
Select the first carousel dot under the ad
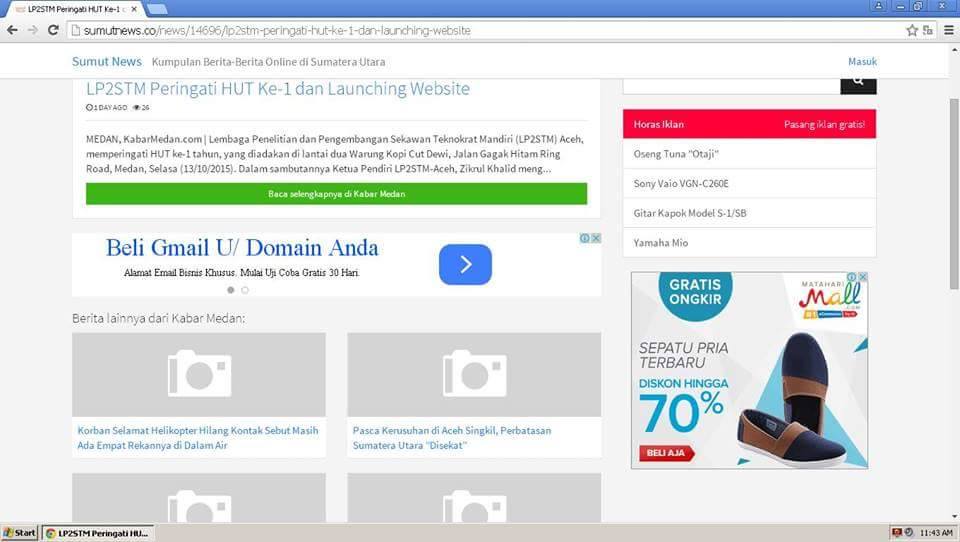tap(230, 290)
